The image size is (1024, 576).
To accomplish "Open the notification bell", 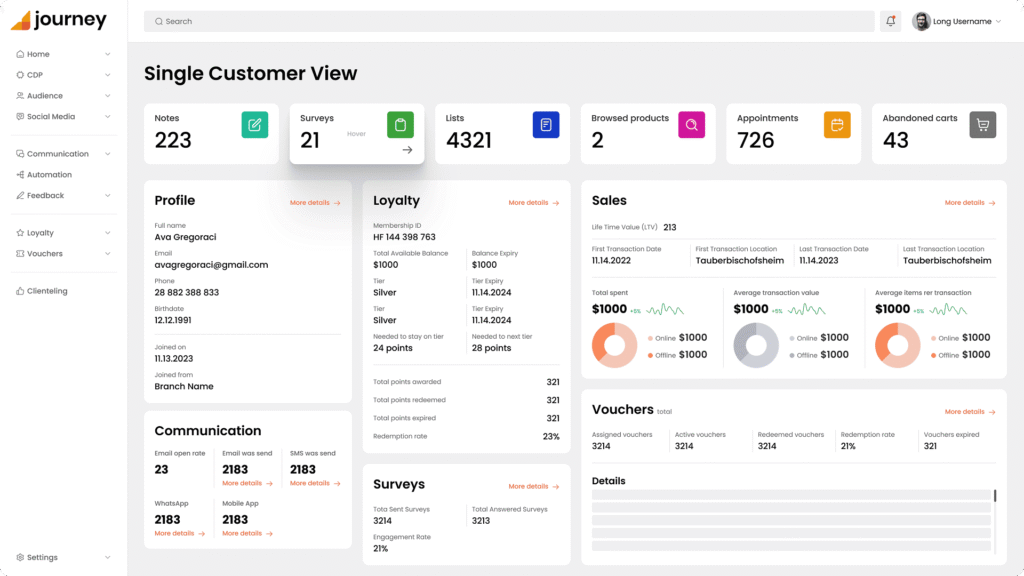I will pyautogui.click(x=890, y=21).
